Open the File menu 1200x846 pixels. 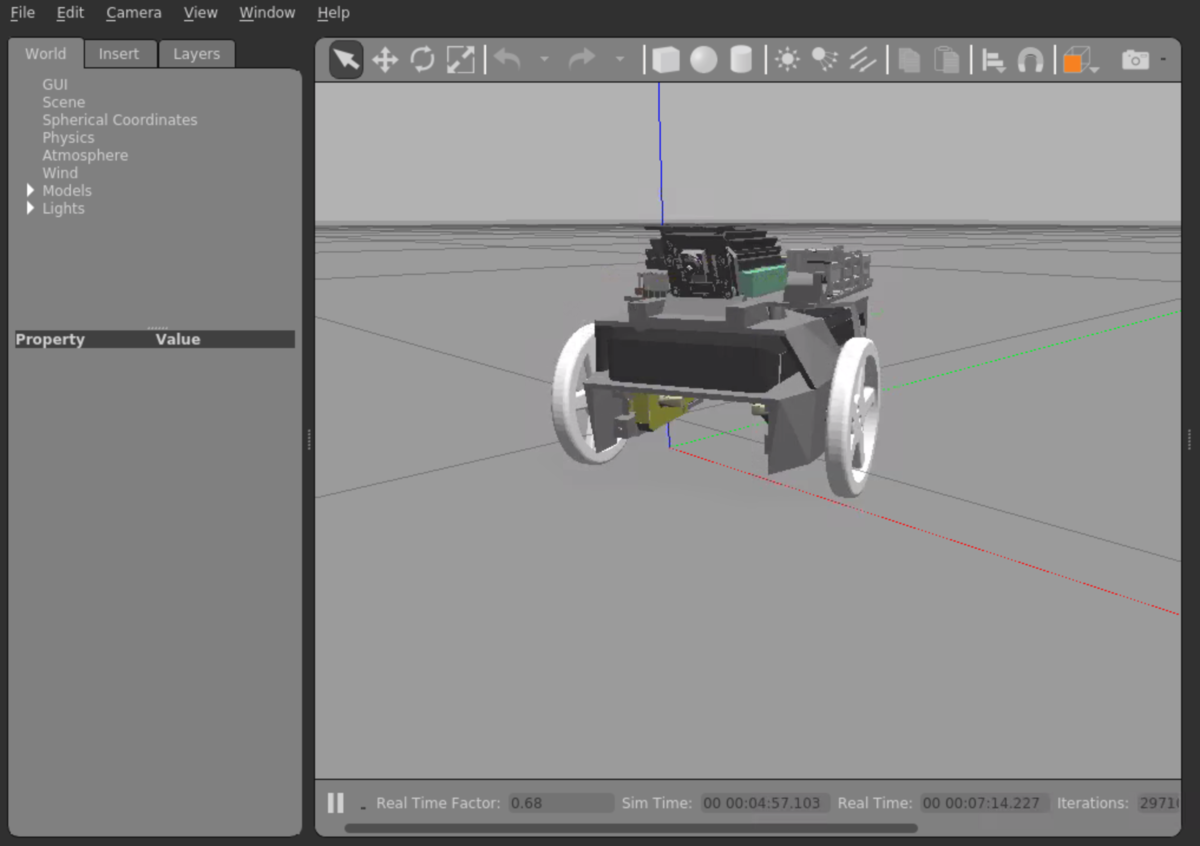point(22,13)
